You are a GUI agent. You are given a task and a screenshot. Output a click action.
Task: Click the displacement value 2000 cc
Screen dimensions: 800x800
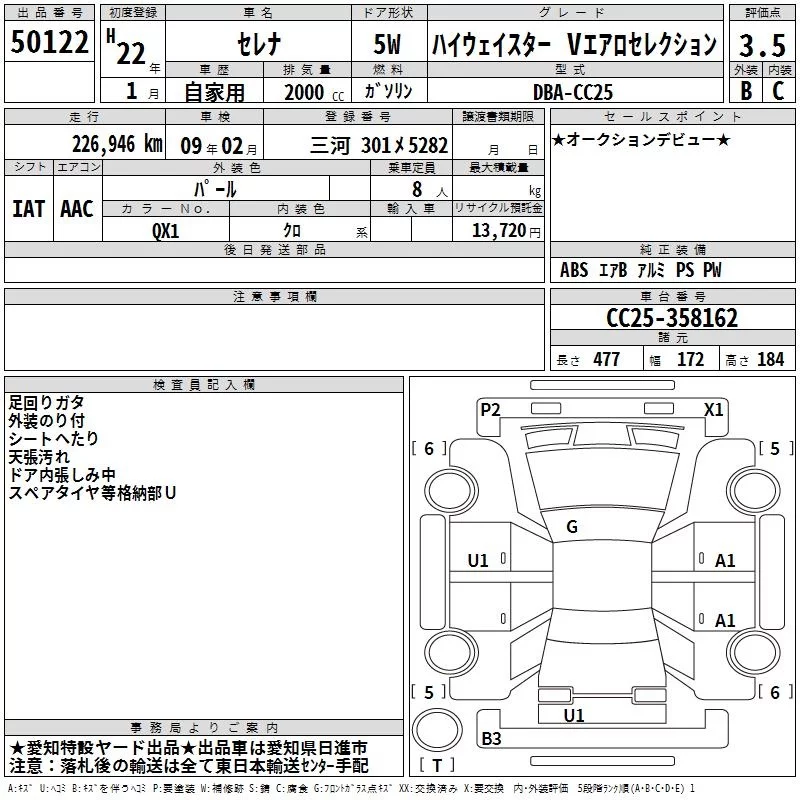coord(314,92)
